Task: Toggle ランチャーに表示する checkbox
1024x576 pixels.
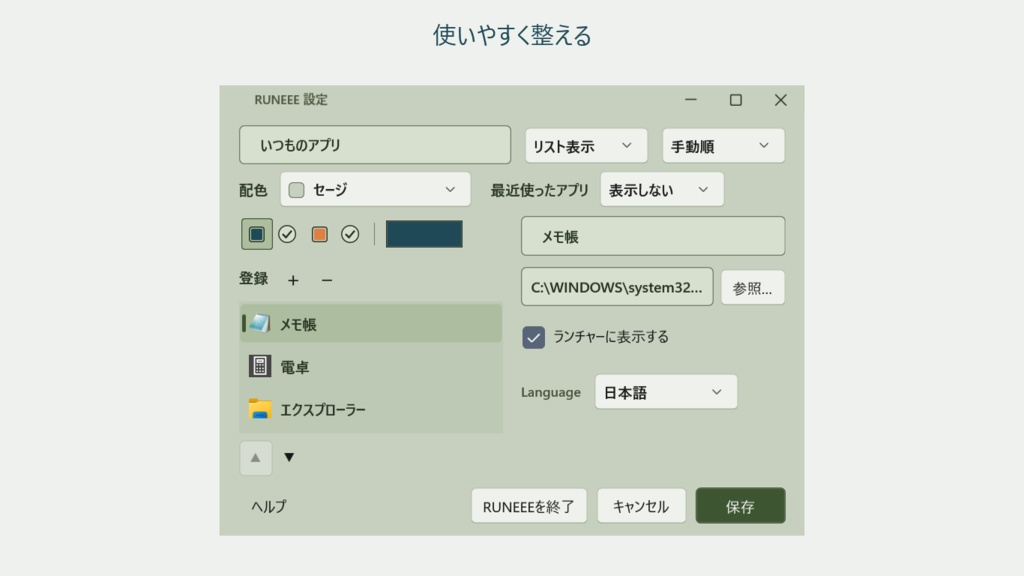Action: pyautogui.click(x=534, y=337)
